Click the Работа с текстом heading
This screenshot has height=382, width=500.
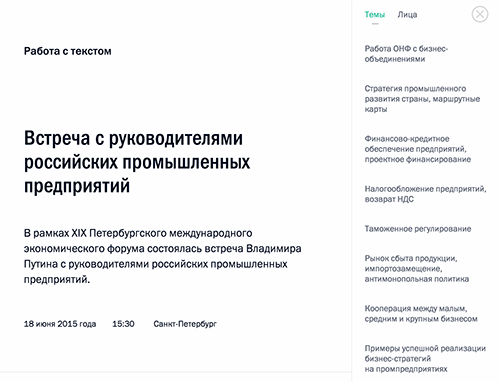[x=68, y=51]
